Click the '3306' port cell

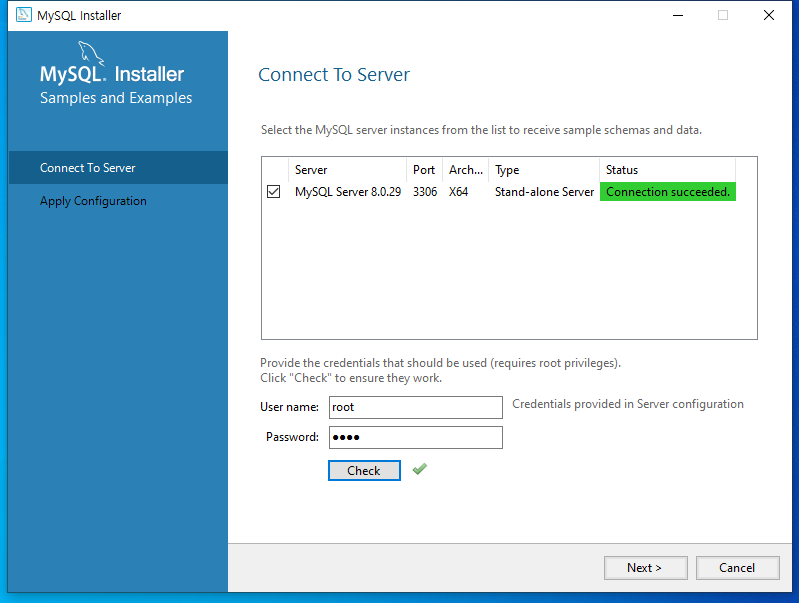tap(425, 192)
